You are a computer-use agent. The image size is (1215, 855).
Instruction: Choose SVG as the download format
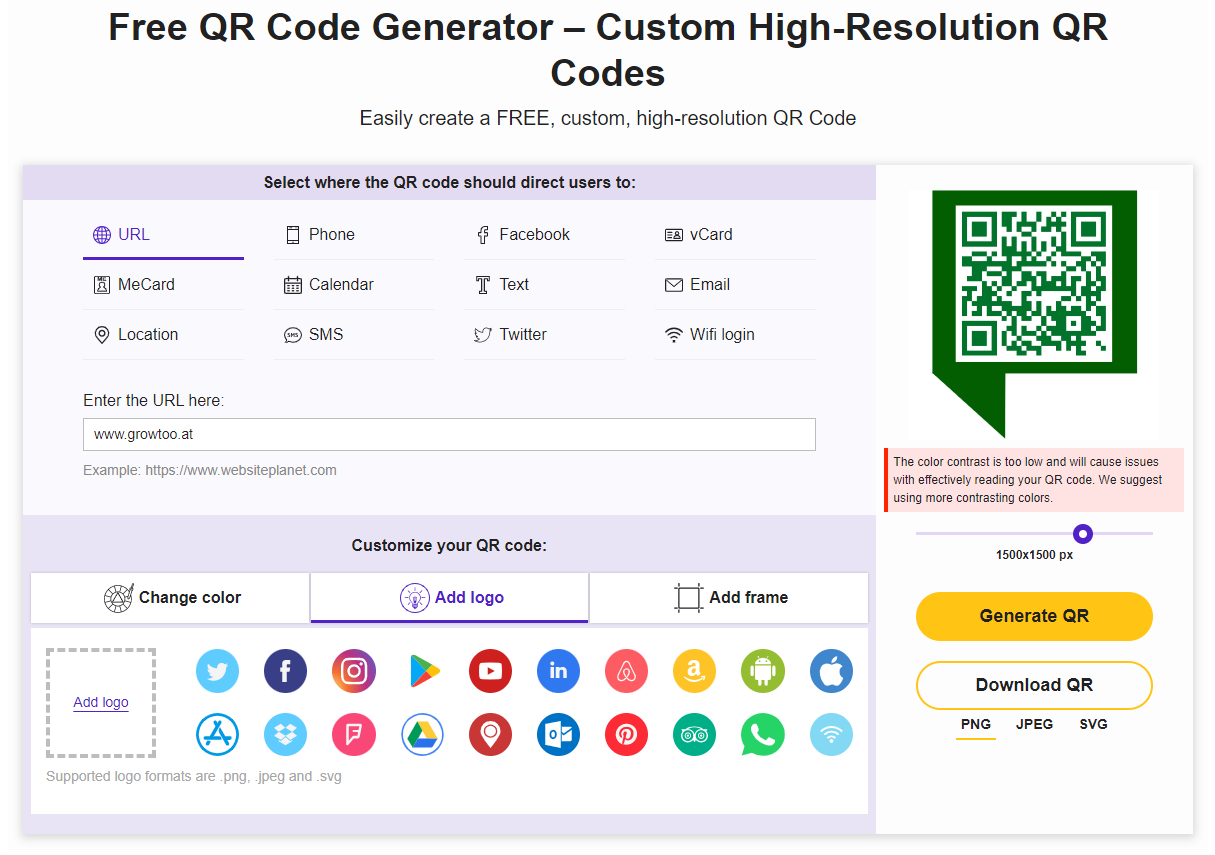pos(1093,724)
